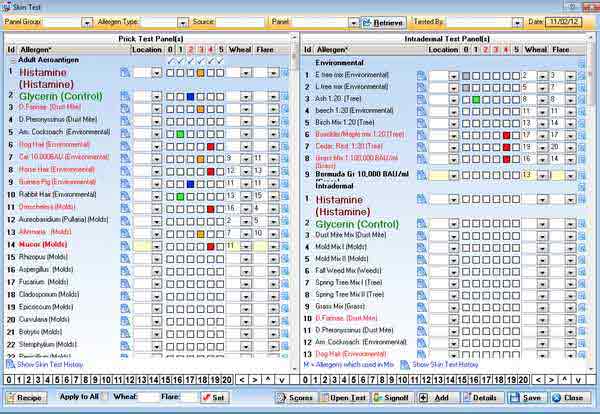Viewport: 600px width, 414px height.
Task: Select score 10 in prick score bar
Action: coord(106,380)
